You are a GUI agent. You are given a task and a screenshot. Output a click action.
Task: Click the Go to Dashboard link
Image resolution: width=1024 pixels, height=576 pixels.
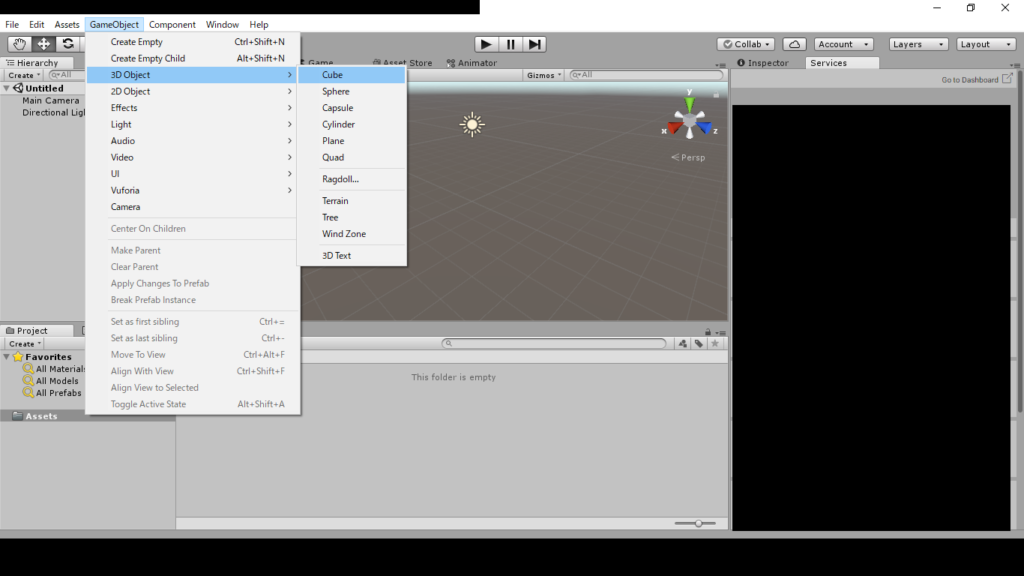click(x=970, y=80)
